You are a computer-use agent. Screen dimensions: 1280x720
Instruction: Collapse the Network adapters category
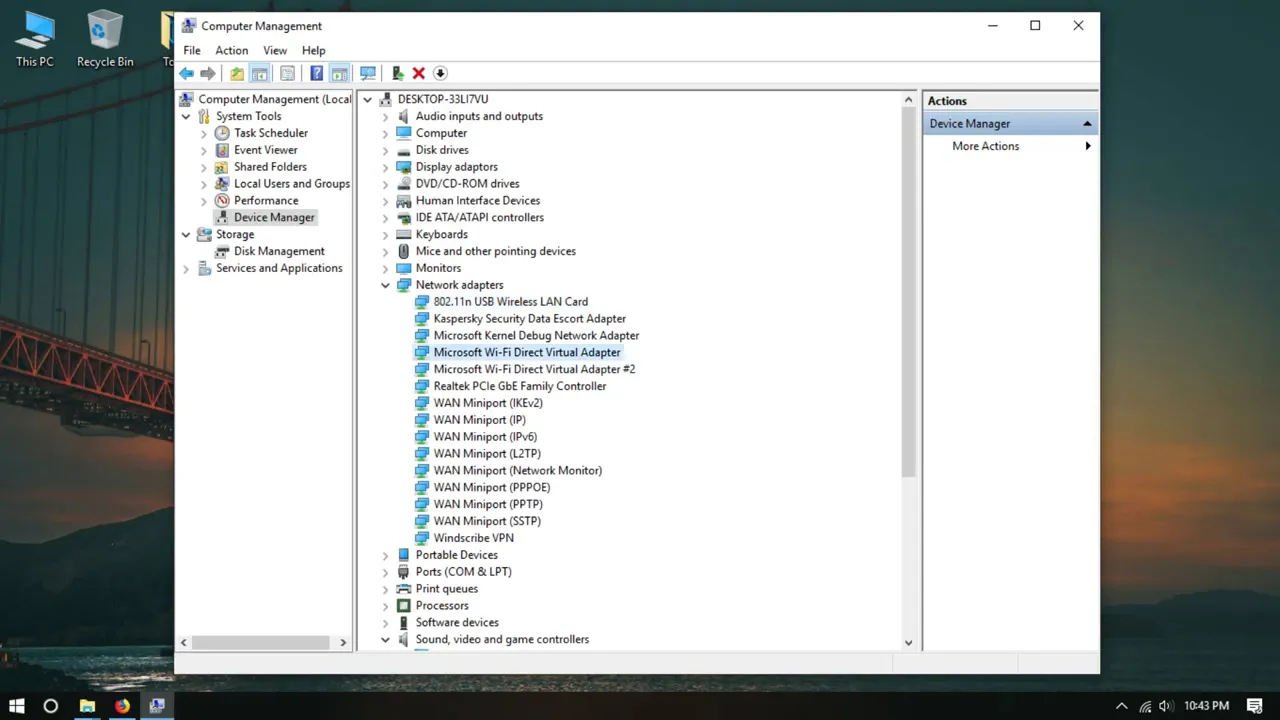click(386, 285)
